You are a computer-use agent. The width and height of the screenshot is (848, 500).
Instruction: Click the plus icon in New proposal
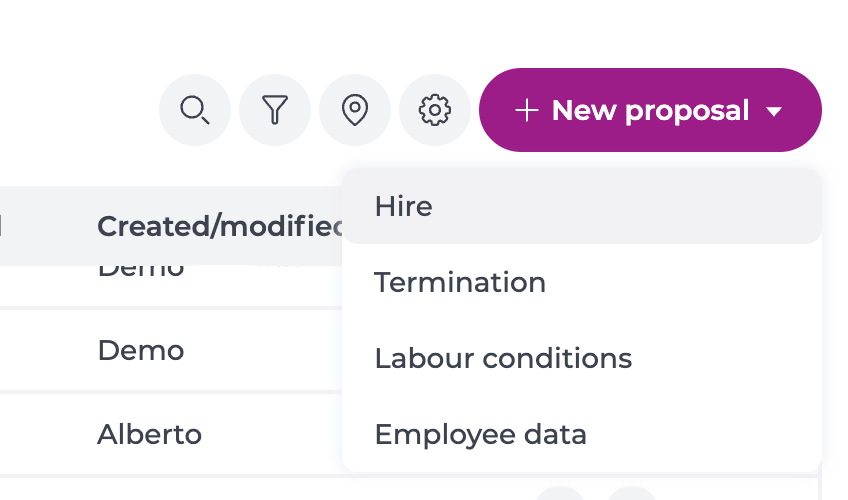tap(527, 110)
